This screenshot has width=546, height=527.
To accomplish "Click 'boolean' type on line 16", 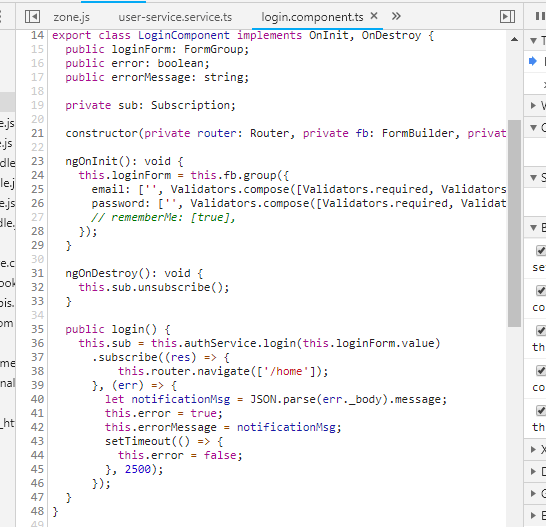I will tap(180, 63).
